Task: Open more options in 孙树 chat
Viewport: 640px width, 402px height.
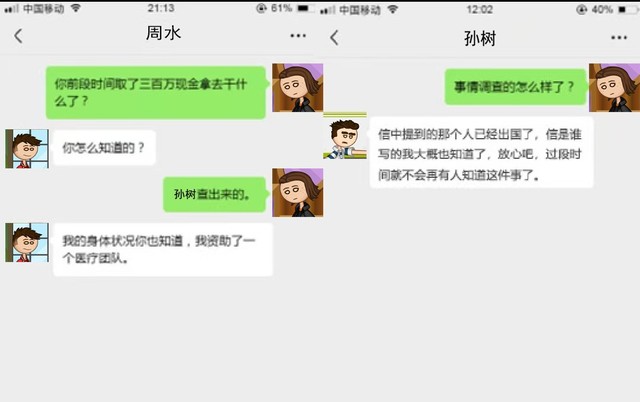Action: pos(619,38)
